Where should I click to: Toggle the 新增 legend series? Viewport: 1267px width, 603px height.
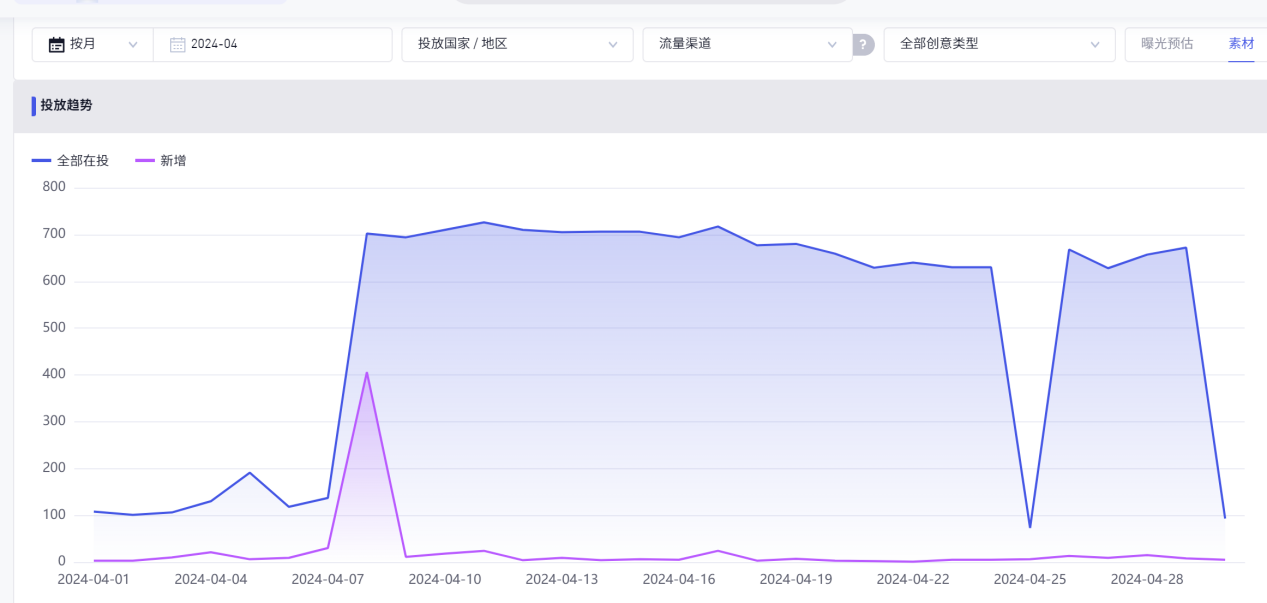click(x=173, y=160)
